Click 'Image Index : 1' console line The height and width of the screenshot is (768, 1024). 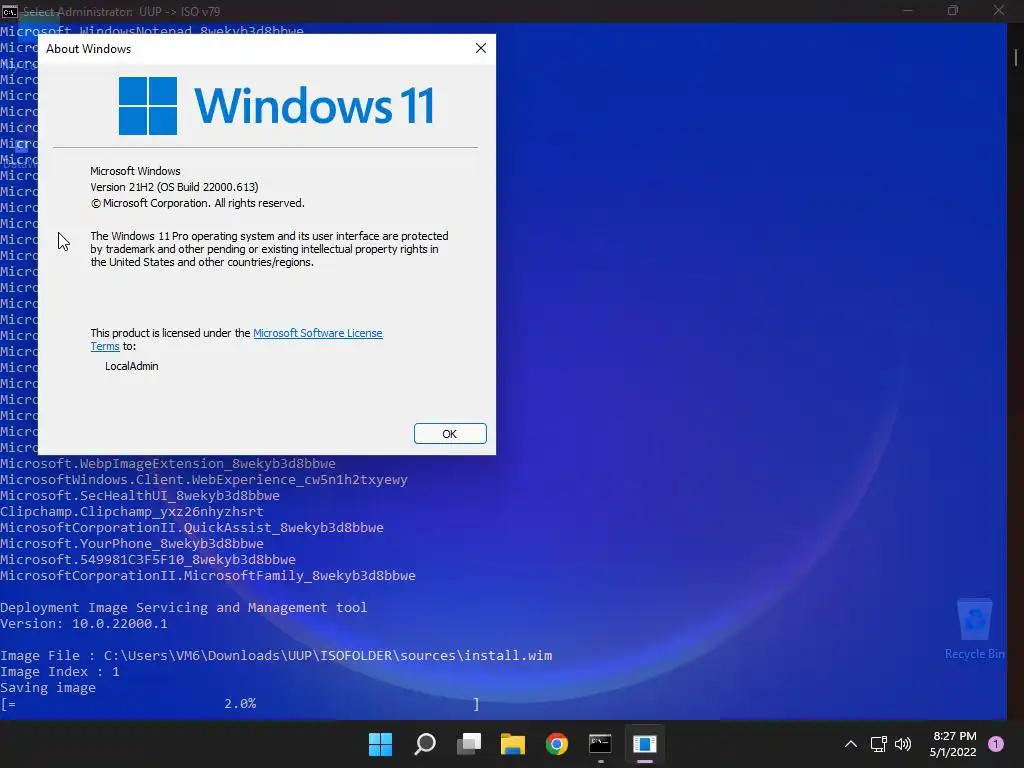59,671
